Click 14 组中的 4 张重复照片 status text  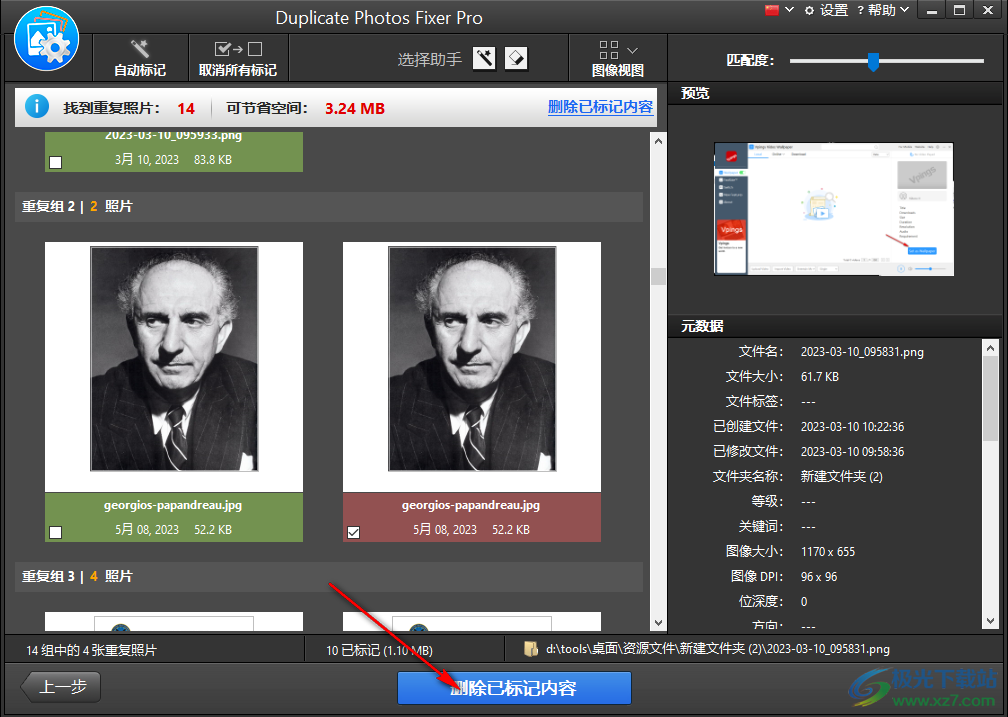click(x=91, y=650)
